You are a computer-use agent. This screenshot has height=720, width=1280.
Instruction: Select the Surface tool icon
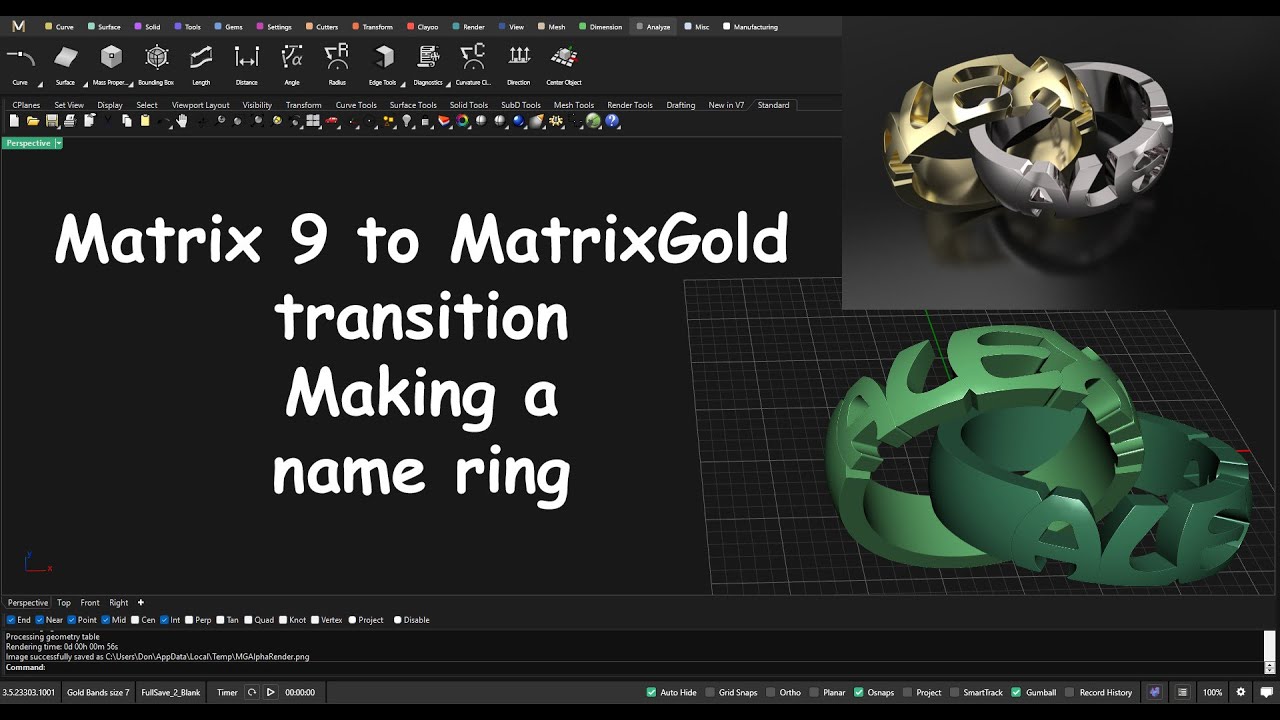65,57
